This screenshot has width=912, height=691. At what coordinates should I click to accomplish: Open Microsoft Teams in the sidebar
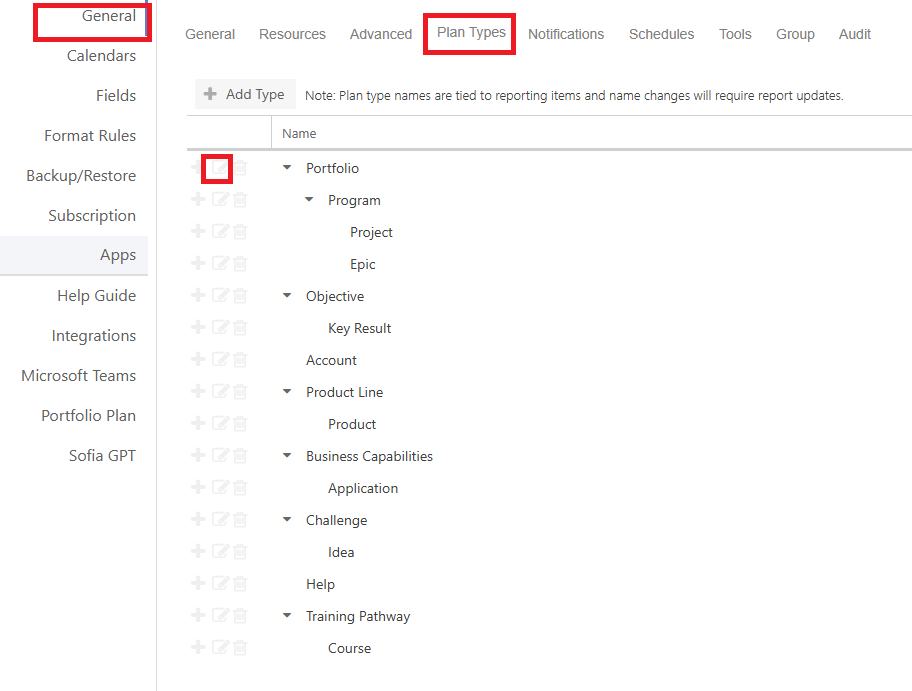click(x=79, y=376)
